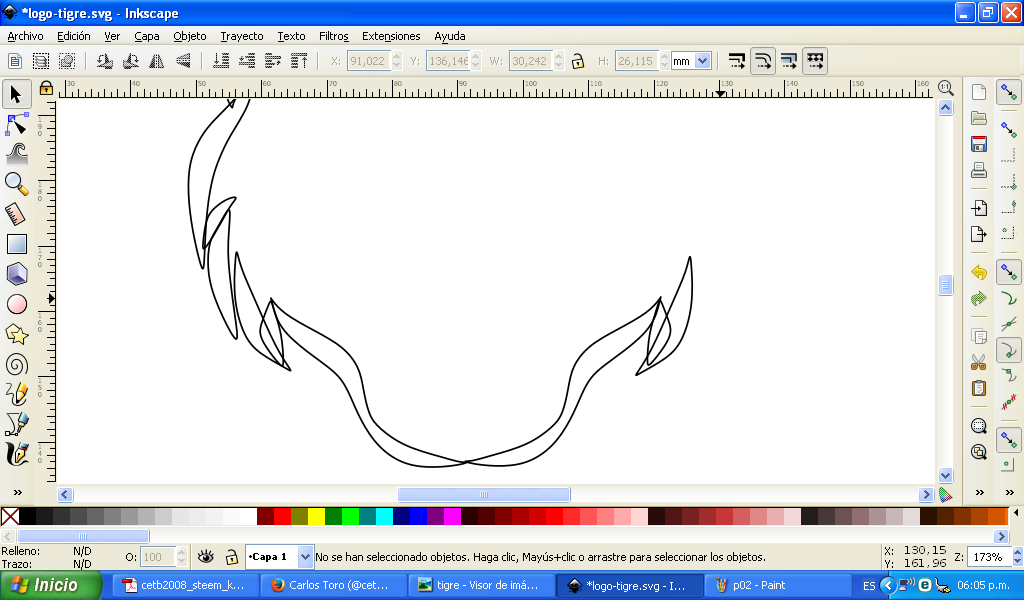Image resolution: width=1024 pixels, height=600 pixels.
Task: Undo the last action
Action: 978,272
